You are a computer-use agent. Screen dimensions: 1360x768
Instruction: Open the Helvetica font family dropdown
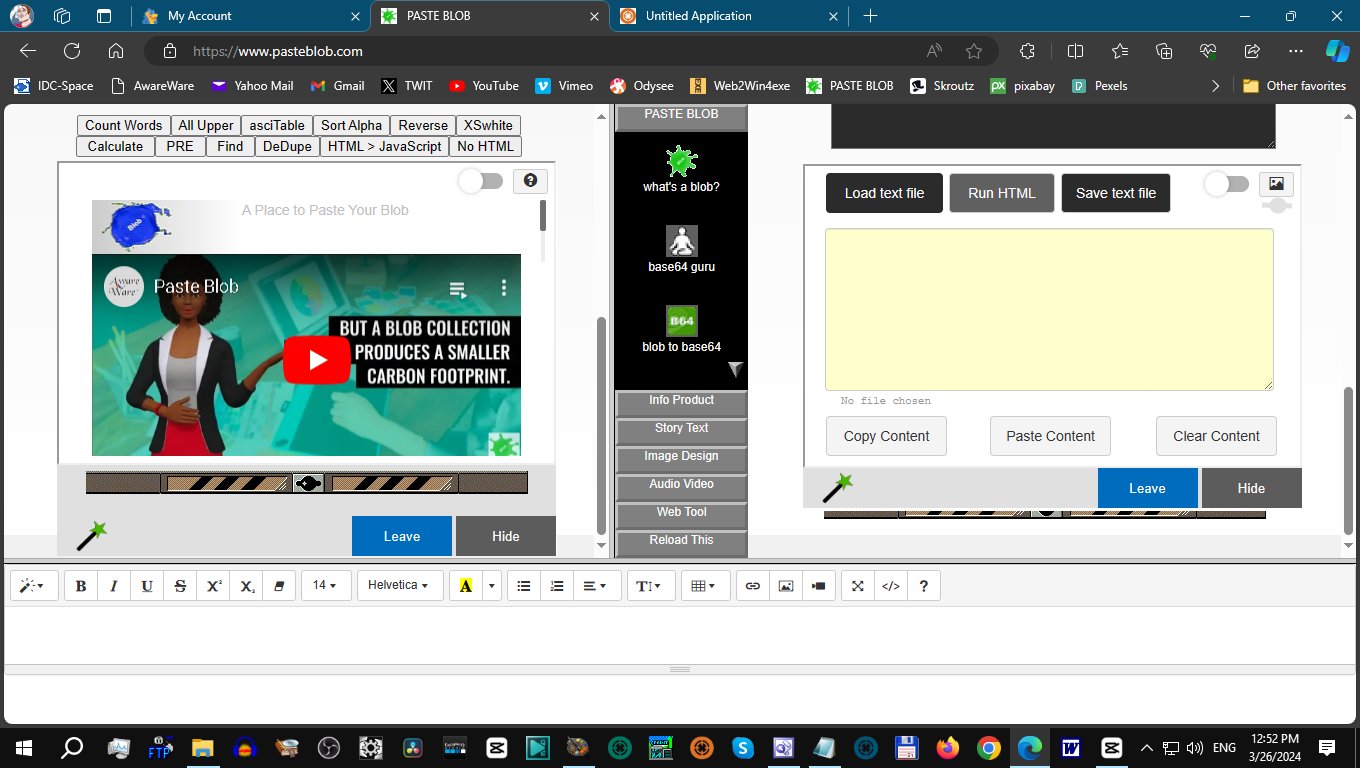399,585
